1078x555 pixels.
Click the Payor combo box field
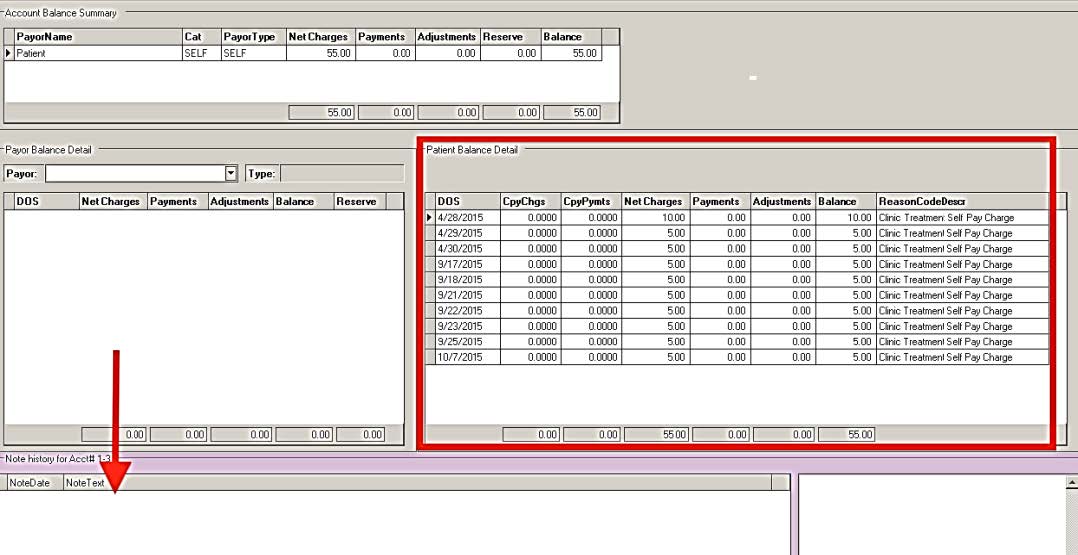[x=134, y=174]
